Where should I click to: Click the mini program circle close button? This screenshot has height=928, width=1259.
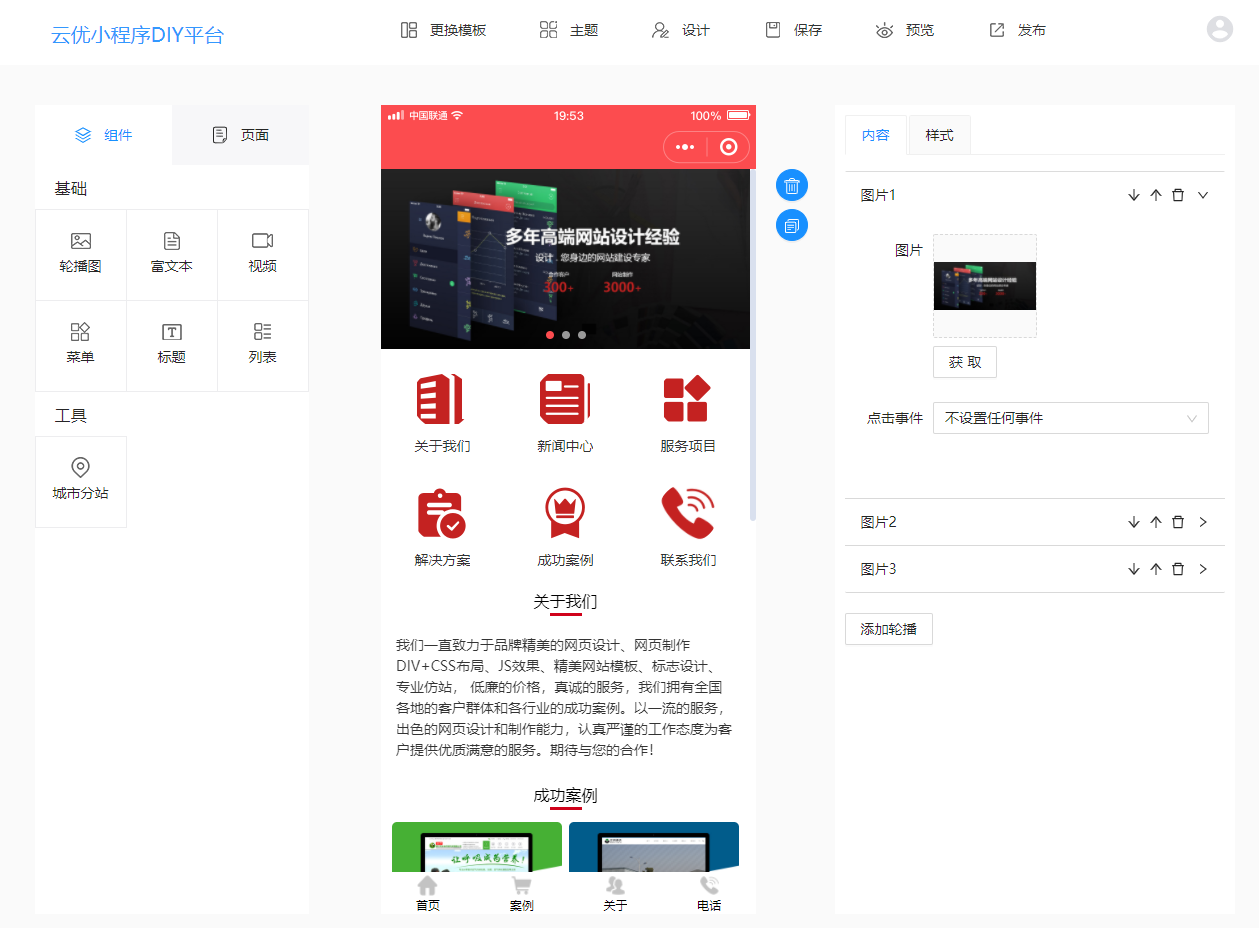coord(729,147)
